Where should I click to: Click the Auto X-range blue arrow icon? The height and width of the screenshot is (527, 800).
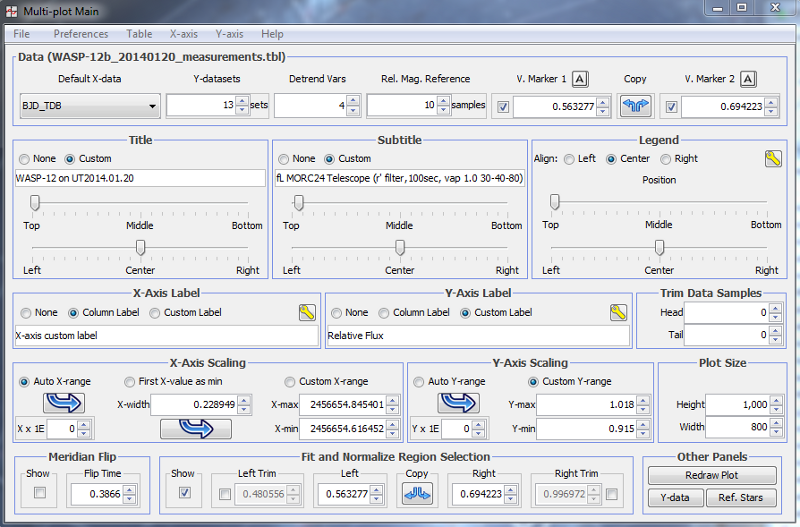point(63,403)
